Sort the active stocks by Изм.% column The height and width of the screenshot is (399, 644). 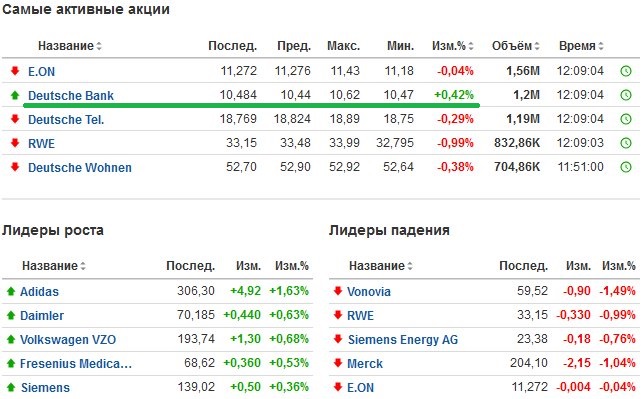(x=453, y=46)
